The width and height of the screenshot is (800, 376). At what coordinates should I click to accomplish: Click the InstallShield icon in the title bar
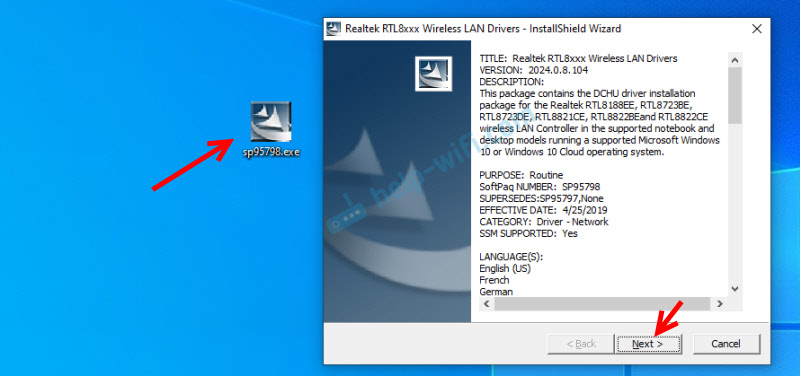(334, 29)
